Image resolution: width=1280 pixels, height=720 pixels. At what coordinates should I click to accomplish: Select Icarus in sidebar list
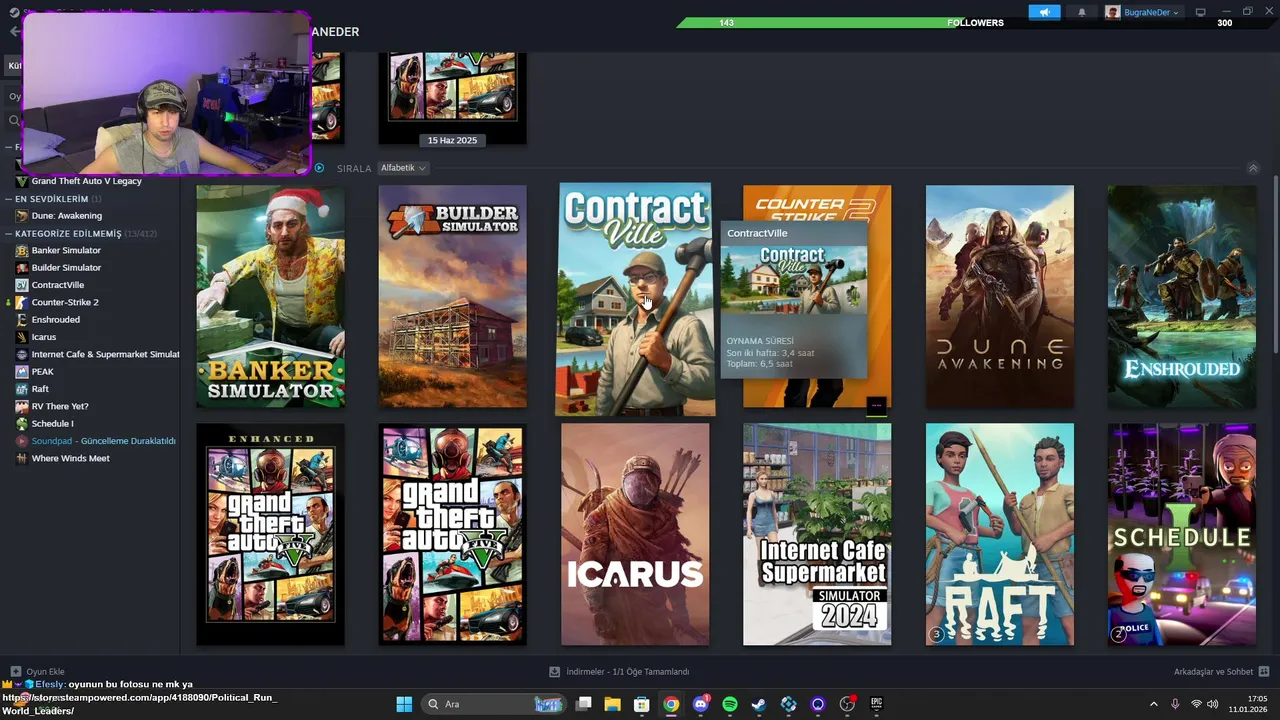pos(44,337)
